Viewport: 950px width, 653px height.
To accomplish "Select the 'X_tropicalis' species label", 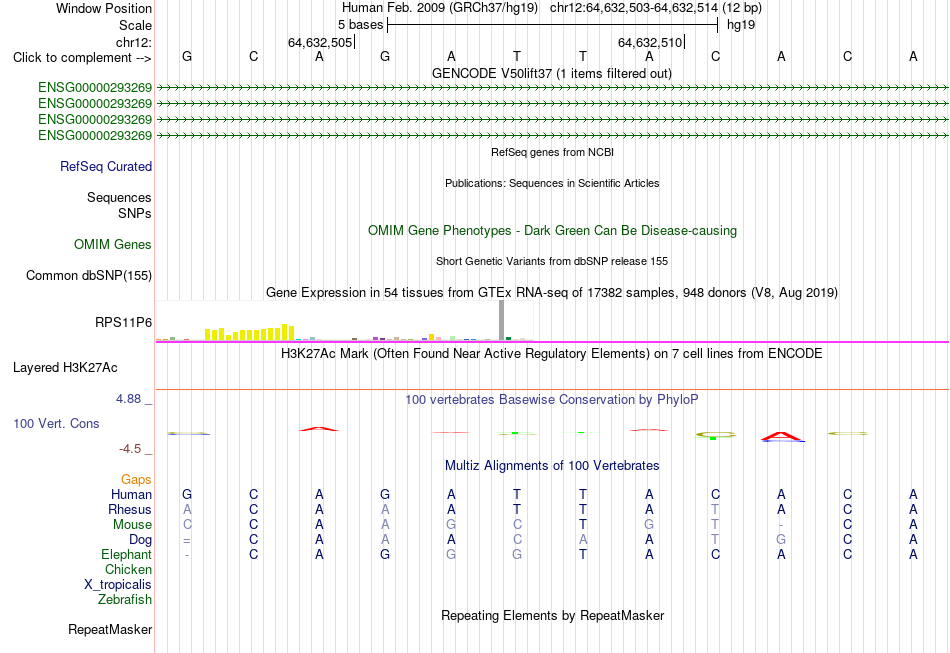I will pyautogui.click(x=118, y=585).
